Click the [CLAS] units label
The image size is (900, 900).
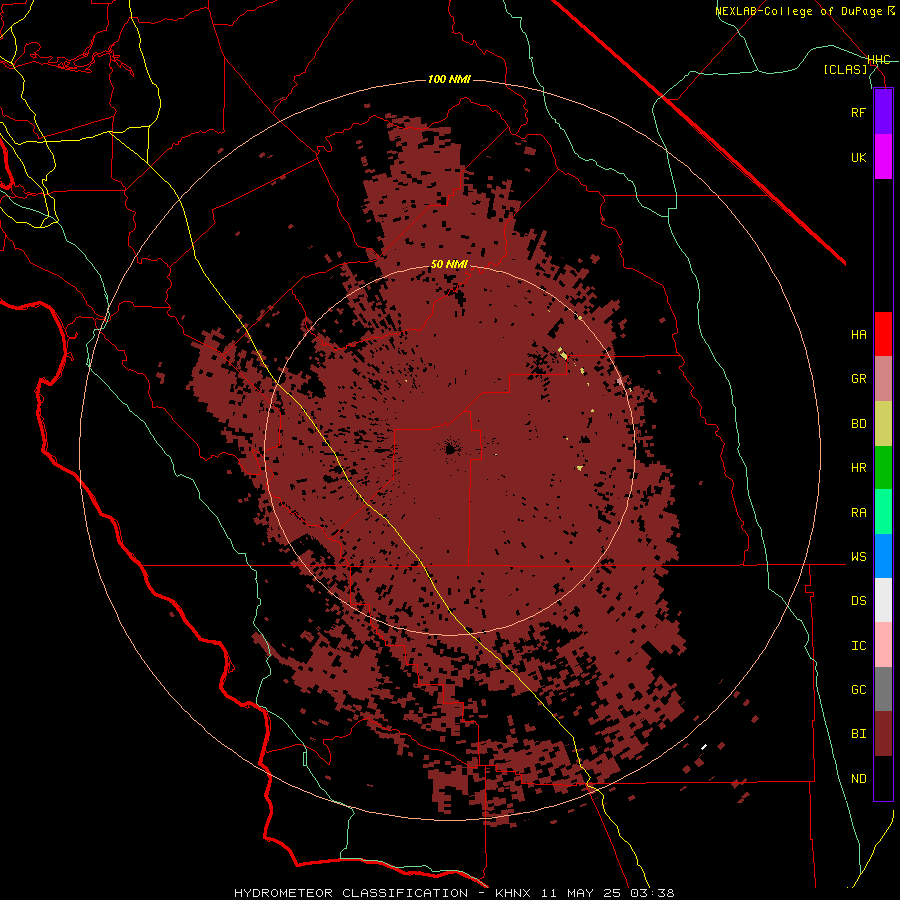coord(845,70)
